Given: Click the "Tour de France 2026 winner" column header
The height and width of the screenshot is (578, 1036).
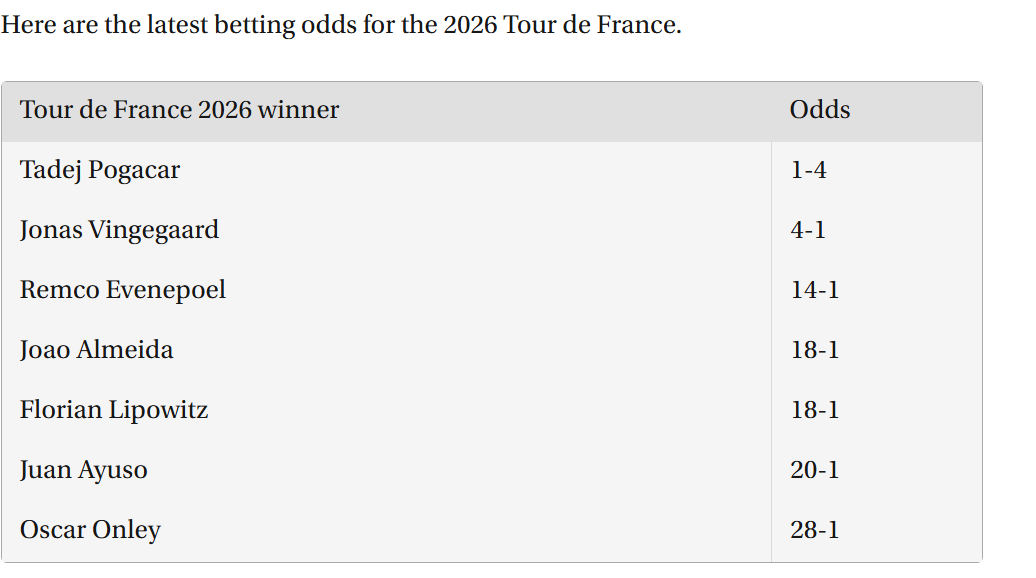Looking at the screenshot, I should coord(180,110).
